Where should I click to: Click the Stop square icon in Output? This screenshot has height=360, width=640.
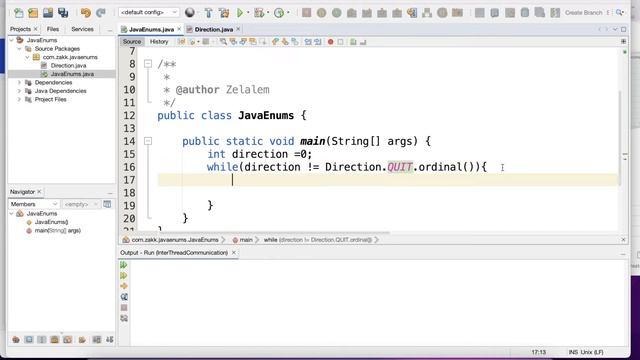click(124, 307)
